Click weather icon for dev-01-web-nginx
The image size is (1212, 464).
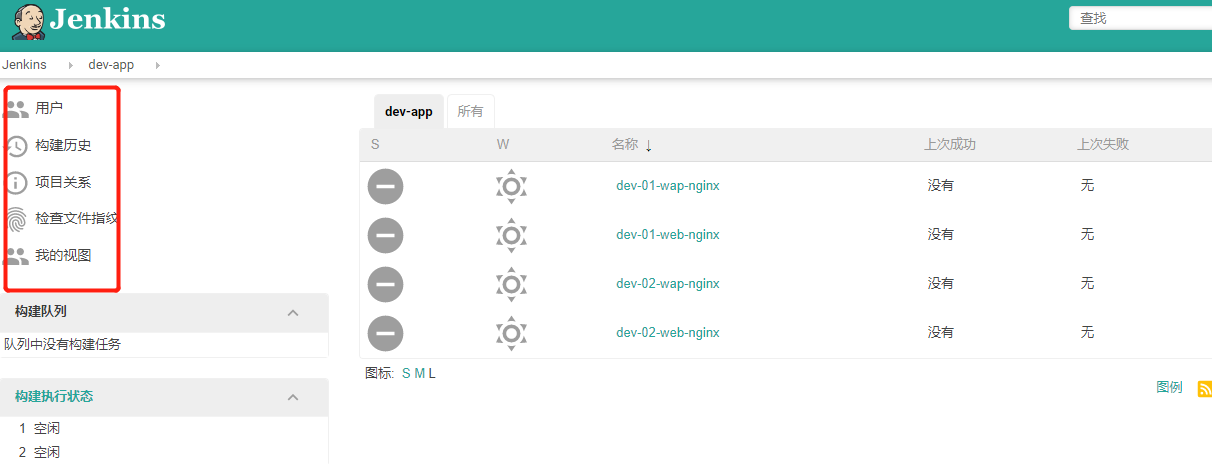click(511, 235)
